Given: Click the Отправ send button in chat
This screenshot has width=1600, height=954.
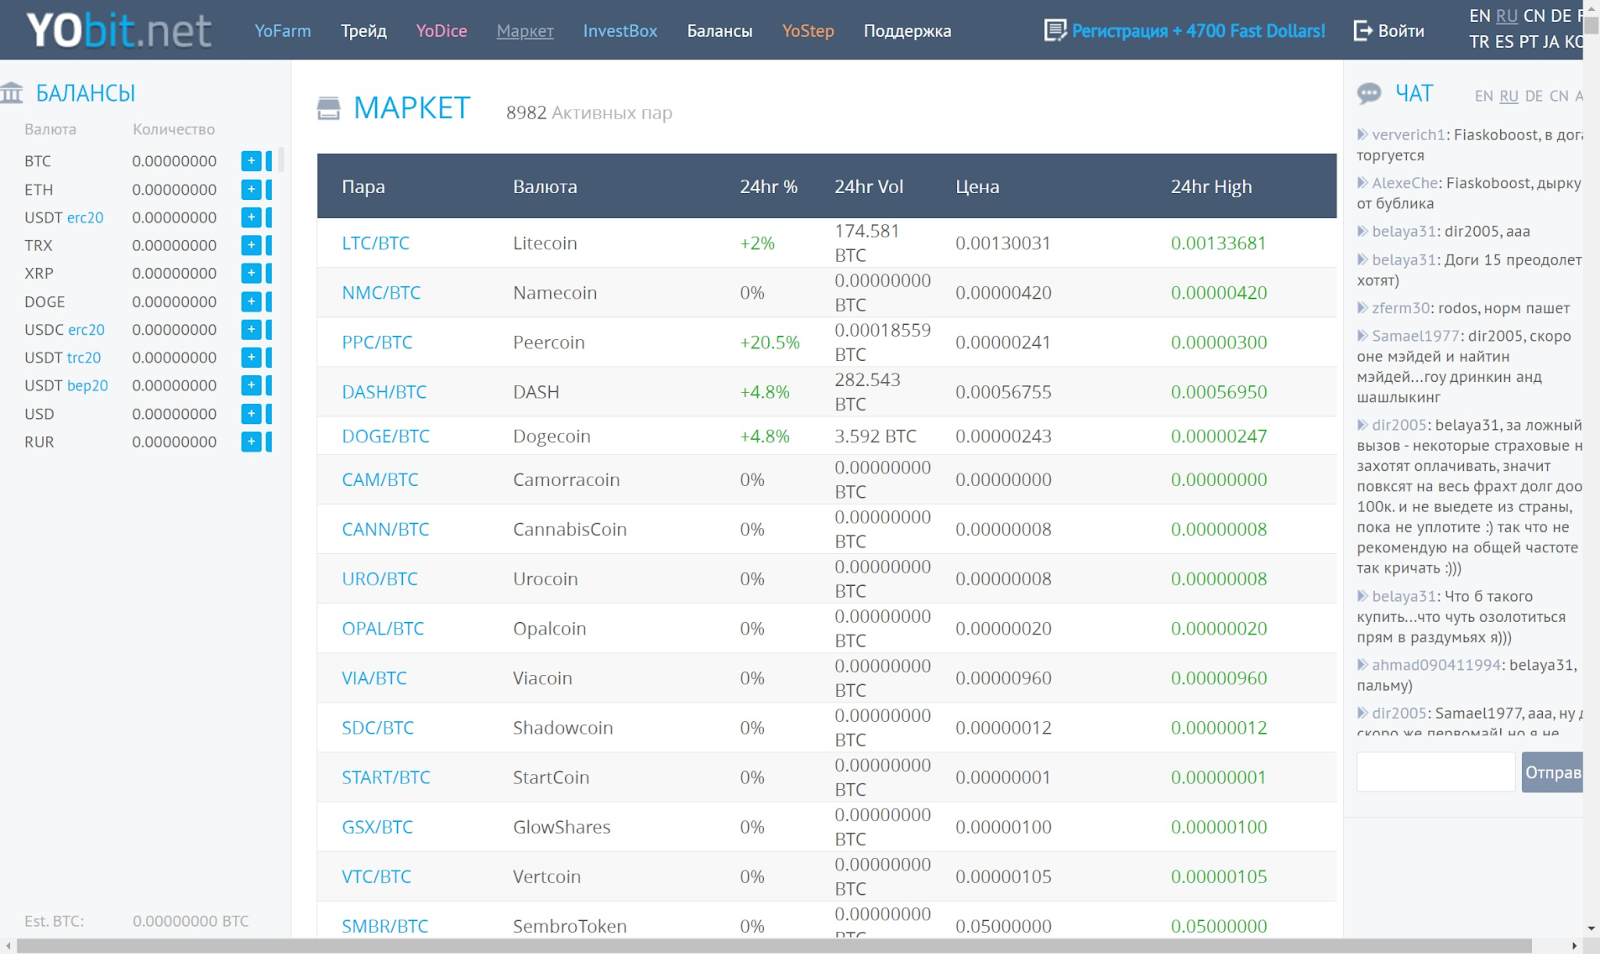Looking at the screenshot, I should coord(1552,772).
